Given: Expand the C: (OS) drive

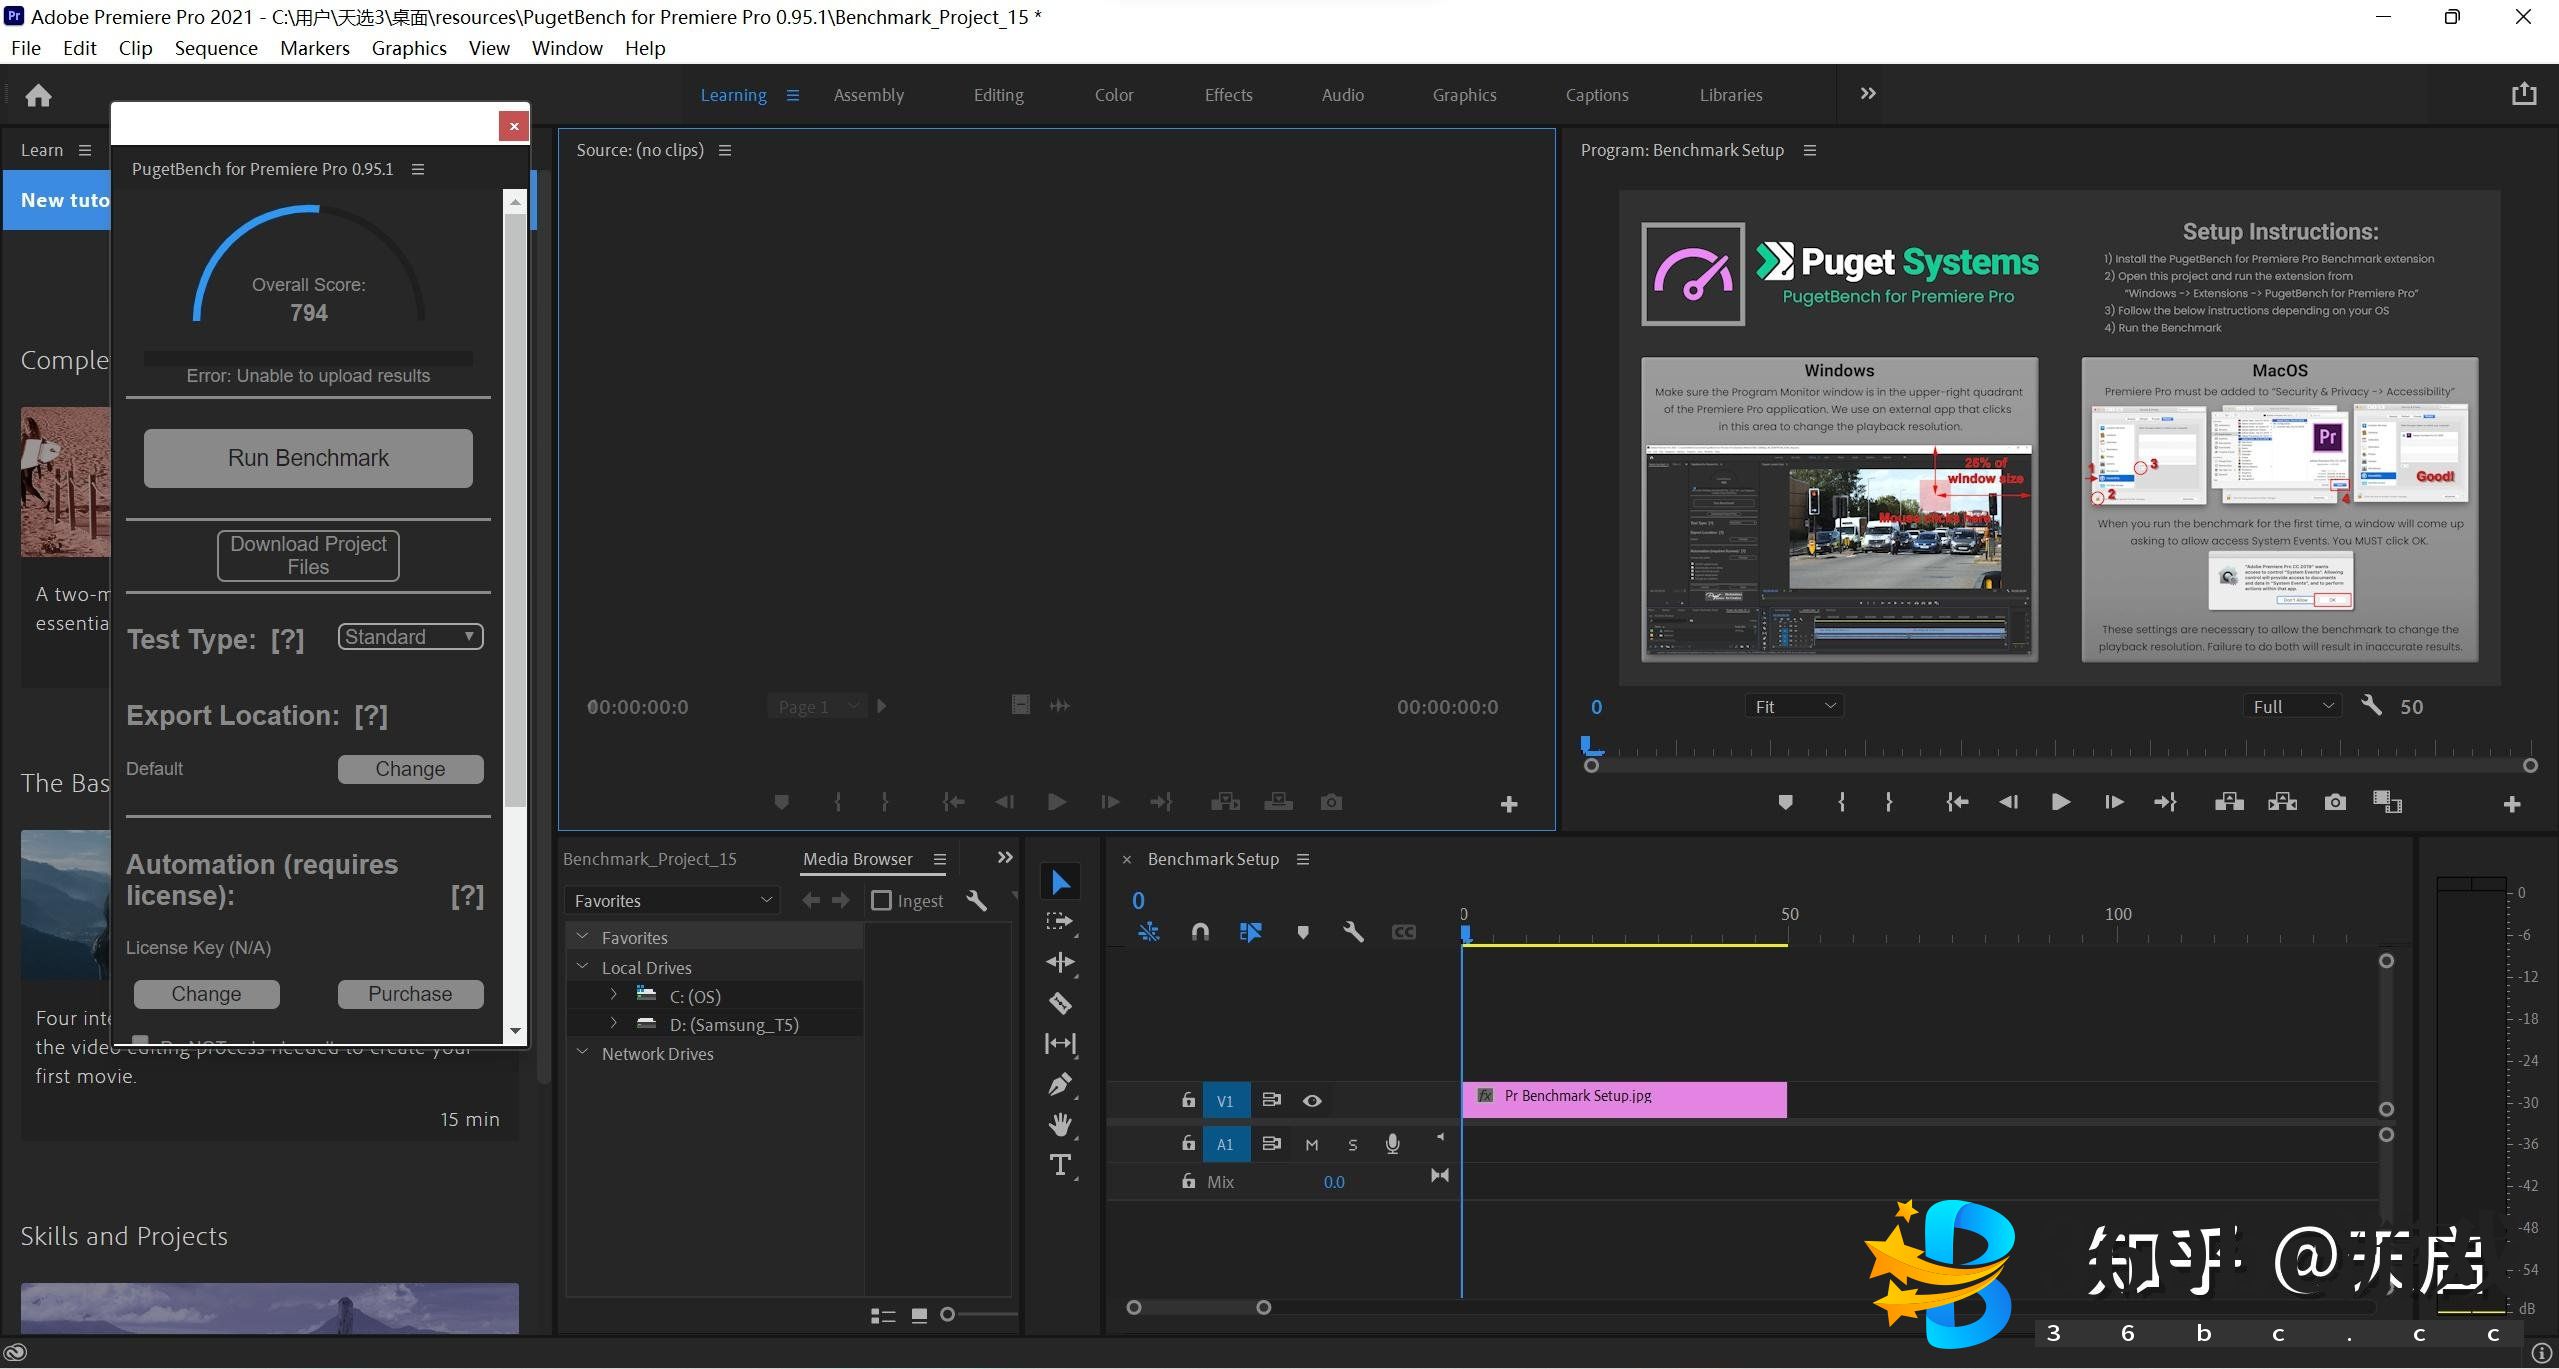Looking at the screenshot, I should click(x=614, y=995).
